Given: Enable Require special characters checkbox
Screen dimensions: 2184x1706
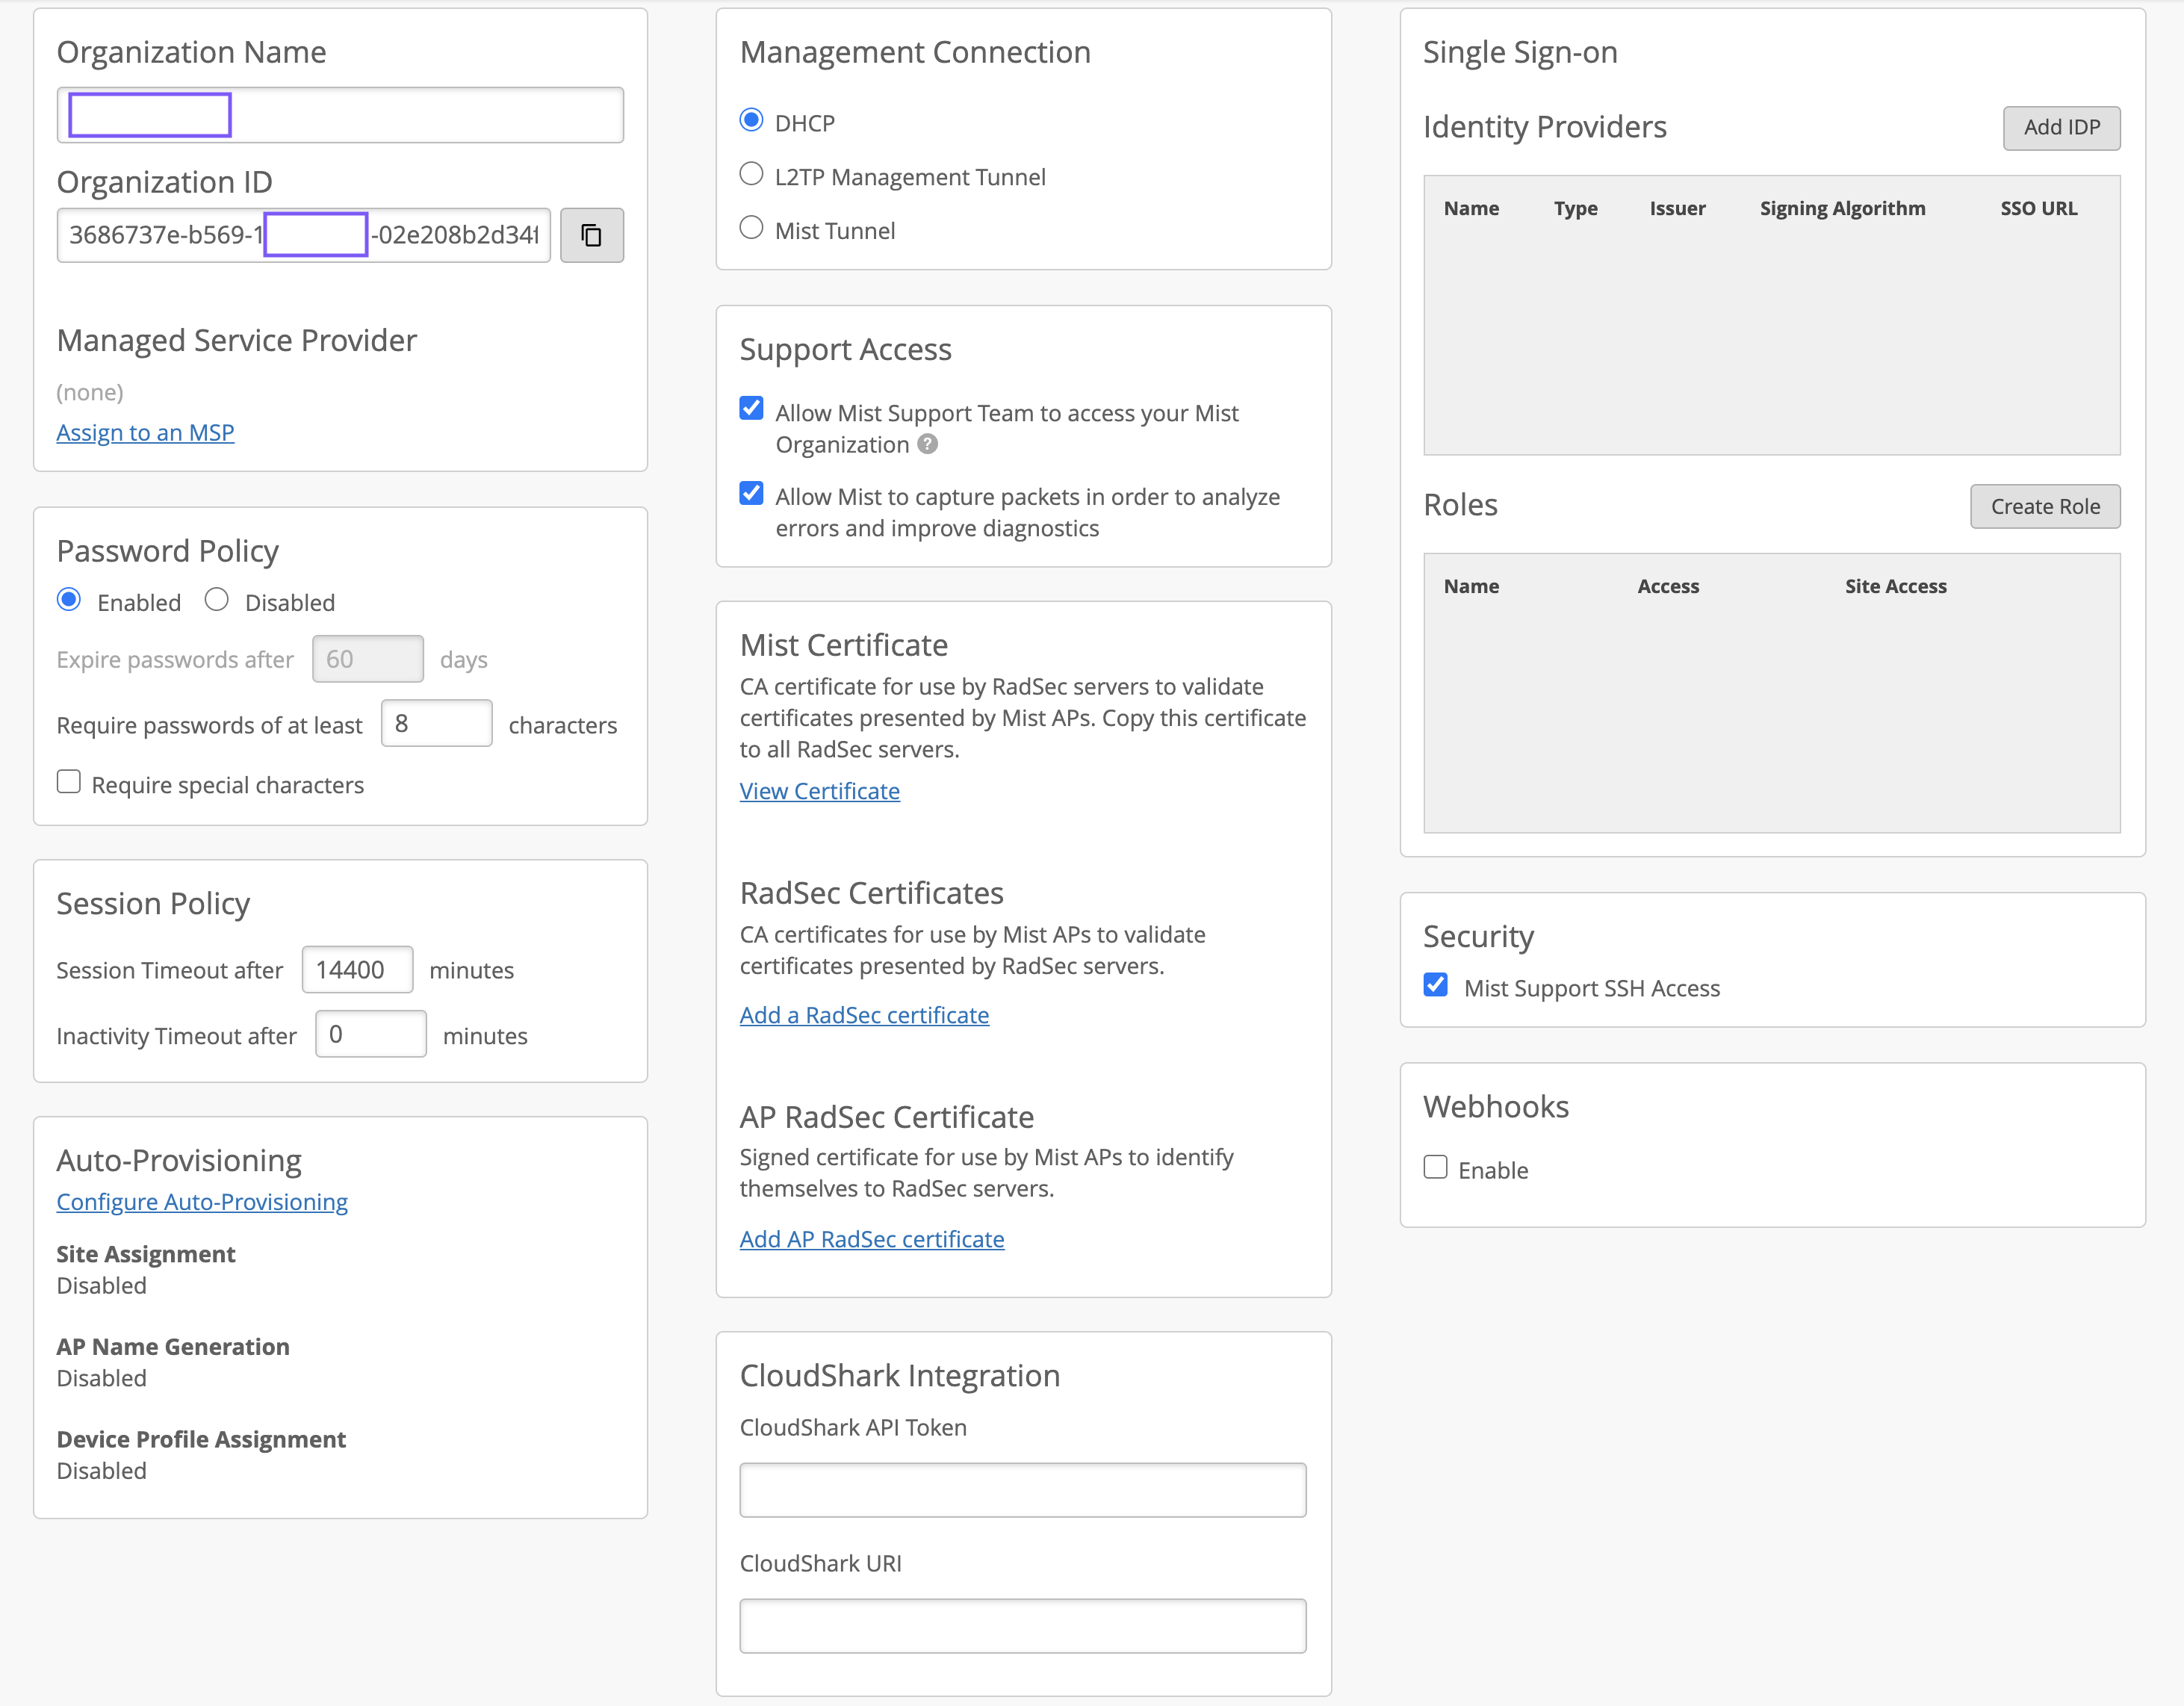Looking at the screenshot, I should click(69, 782).
